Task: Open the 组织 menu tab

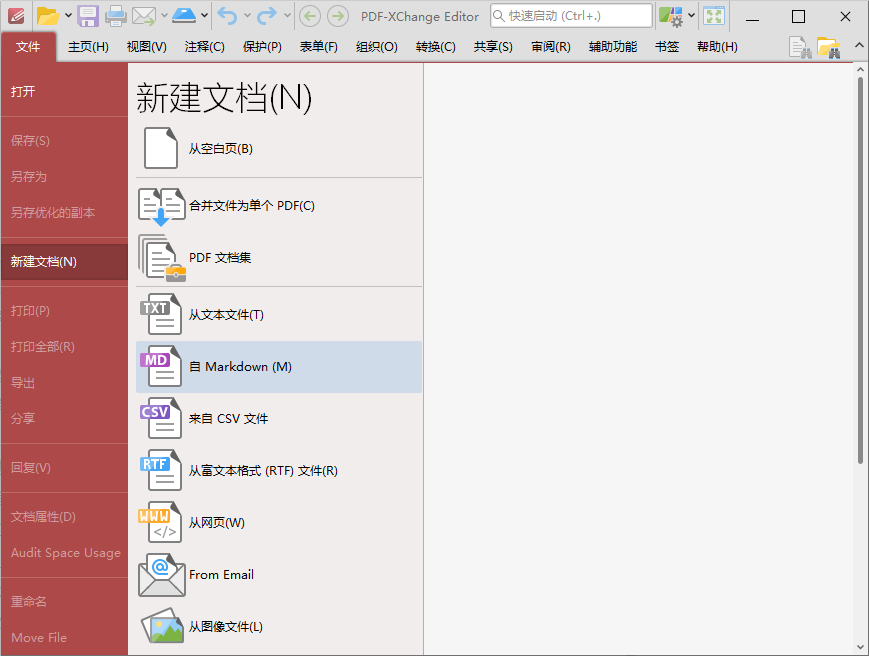Action: (x=376, y=46)
